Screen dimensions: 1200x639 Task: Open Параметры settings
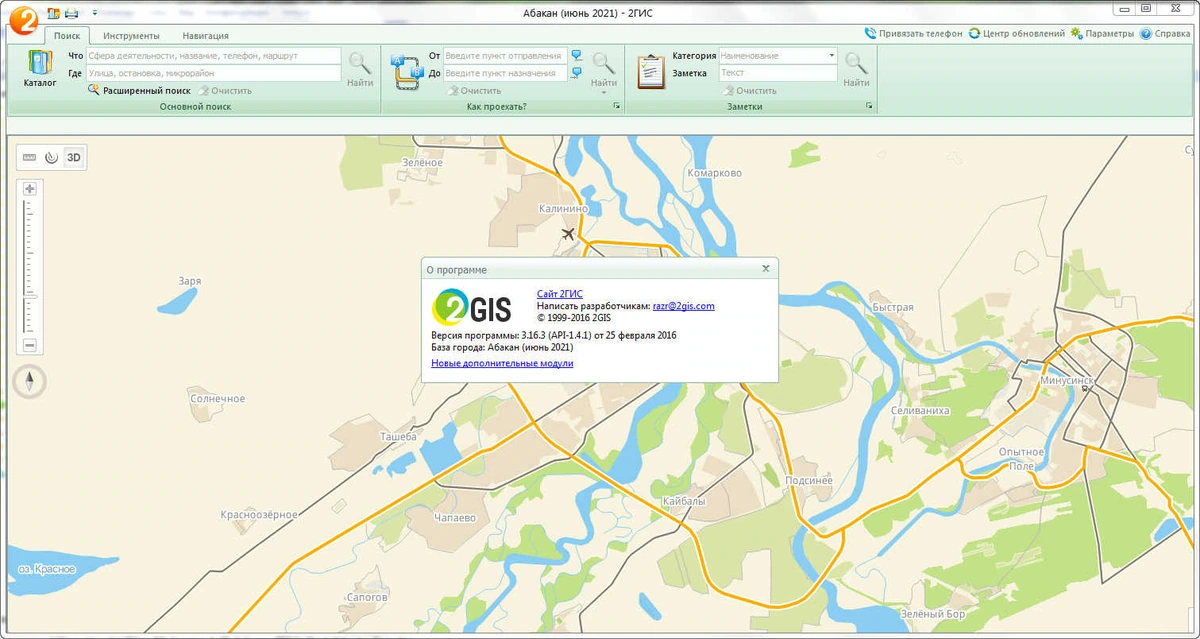click(1102, 33)
